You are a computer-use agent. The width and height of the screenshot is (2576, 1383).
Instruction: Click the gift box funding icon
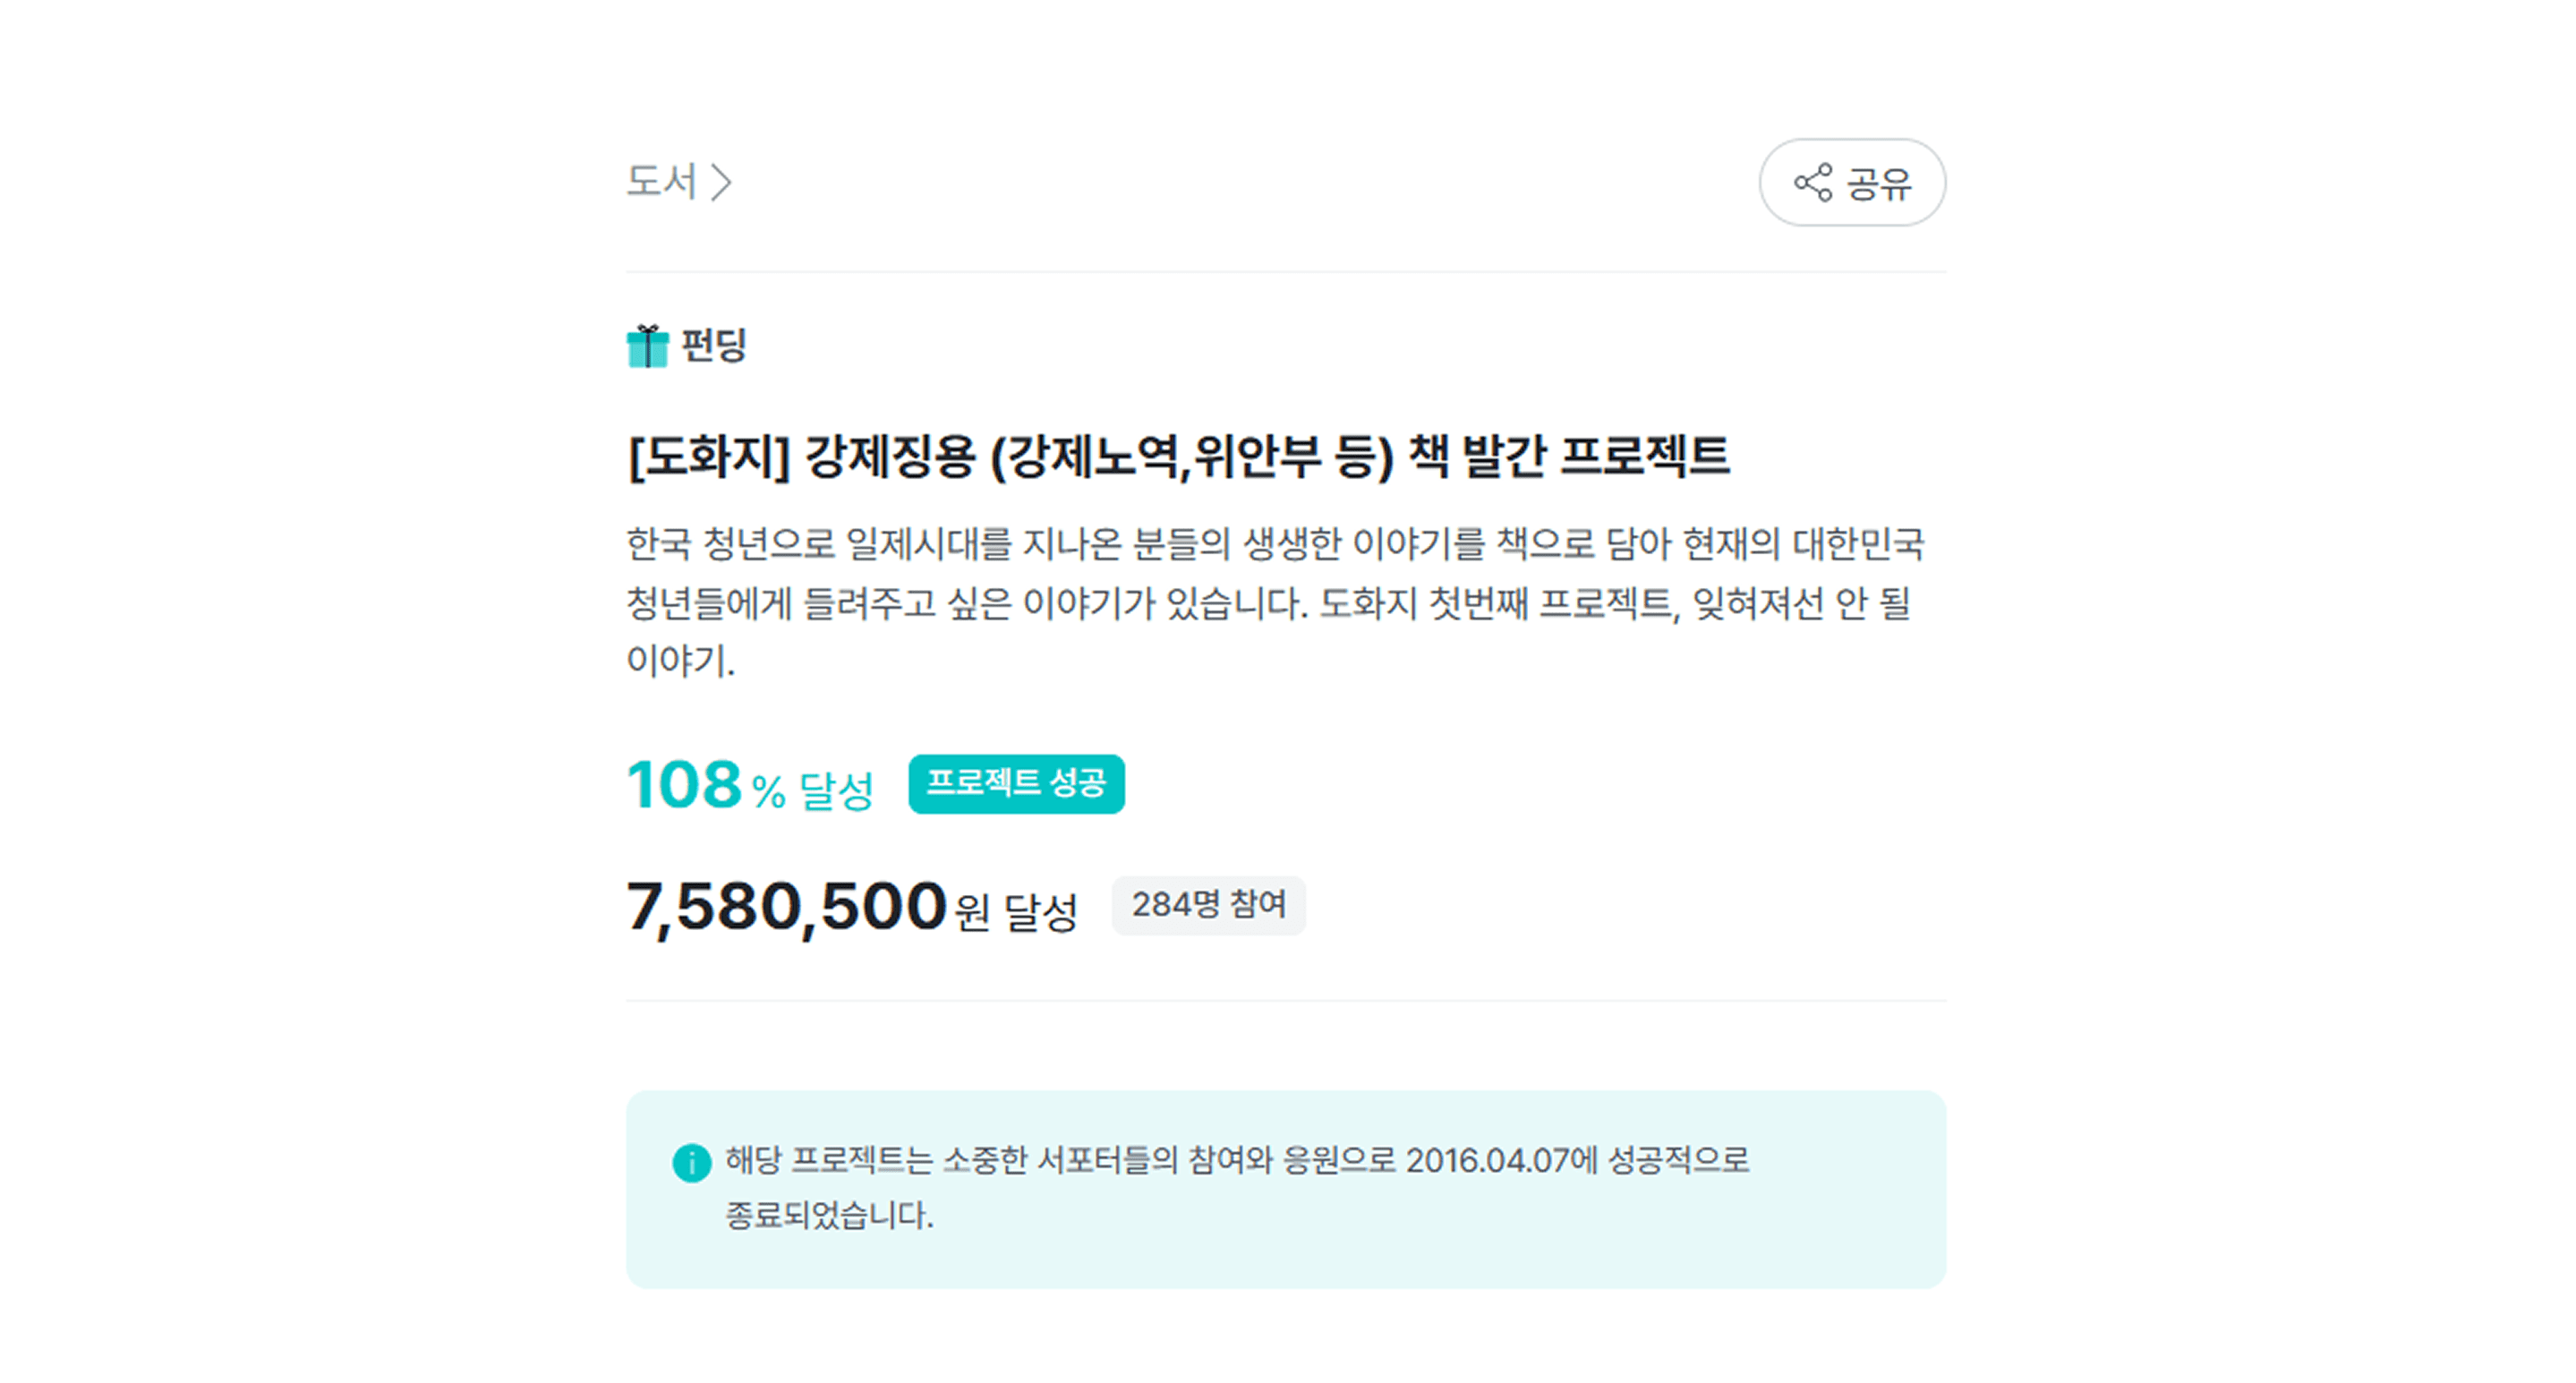(648, 346)
